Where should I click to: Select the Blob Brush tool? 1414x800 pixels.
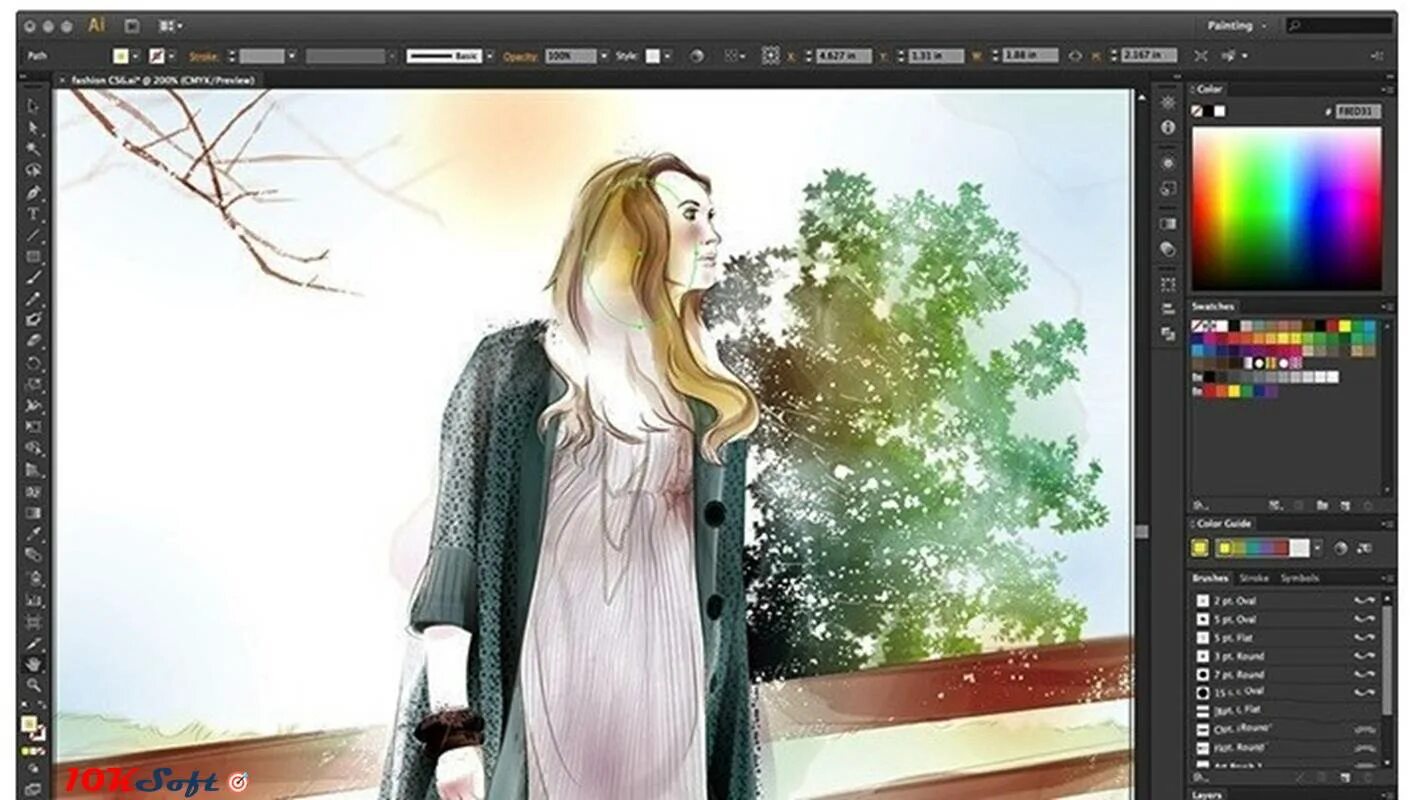click(x=34, y=320)
